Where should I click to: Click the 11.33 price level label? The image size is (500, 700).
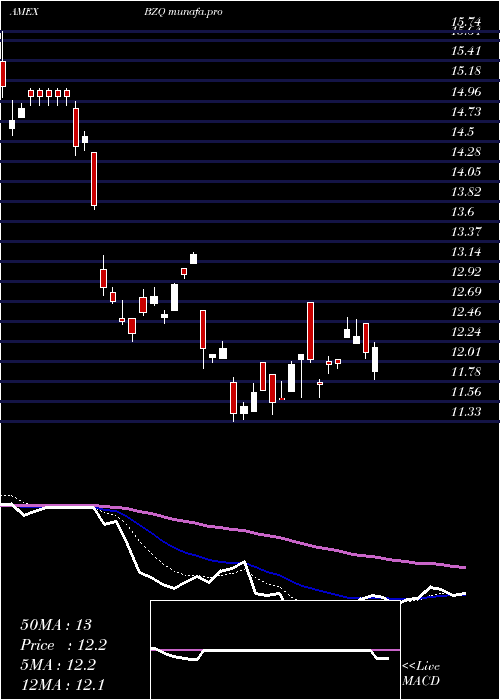(466, 412)
